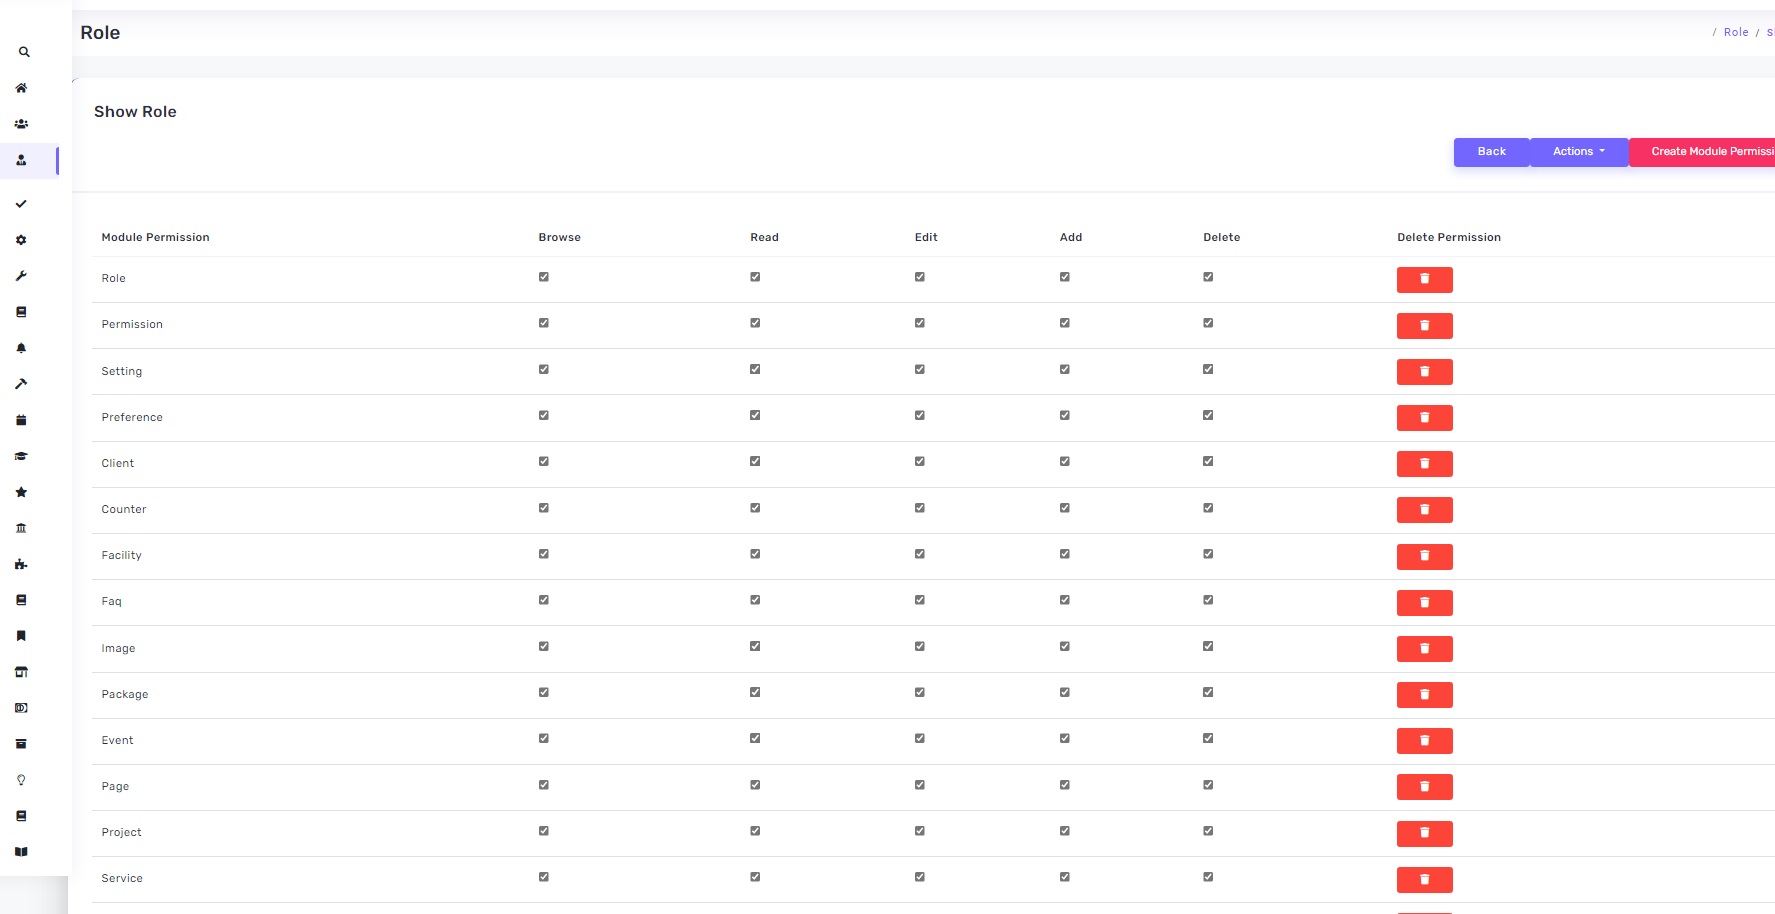This screenshot has height=914, width=1775.
Task: Open the users group icon in sidebar
Action: [21, 124]
